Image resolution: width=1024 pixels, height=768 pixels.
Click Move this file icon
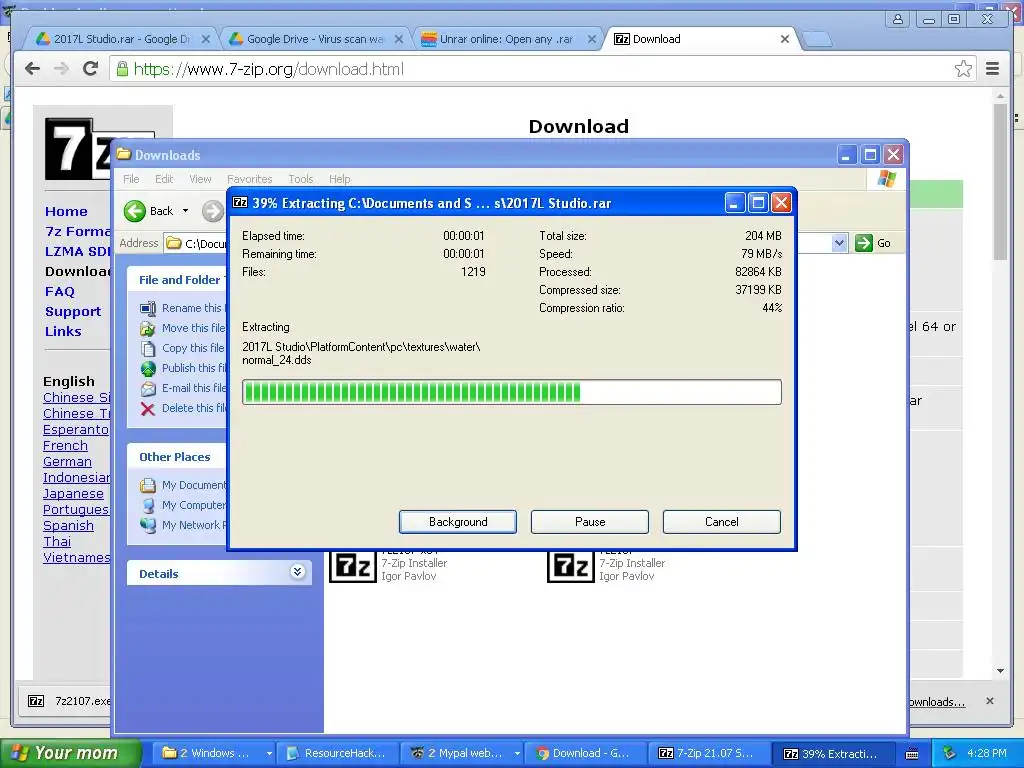point(148,328)
